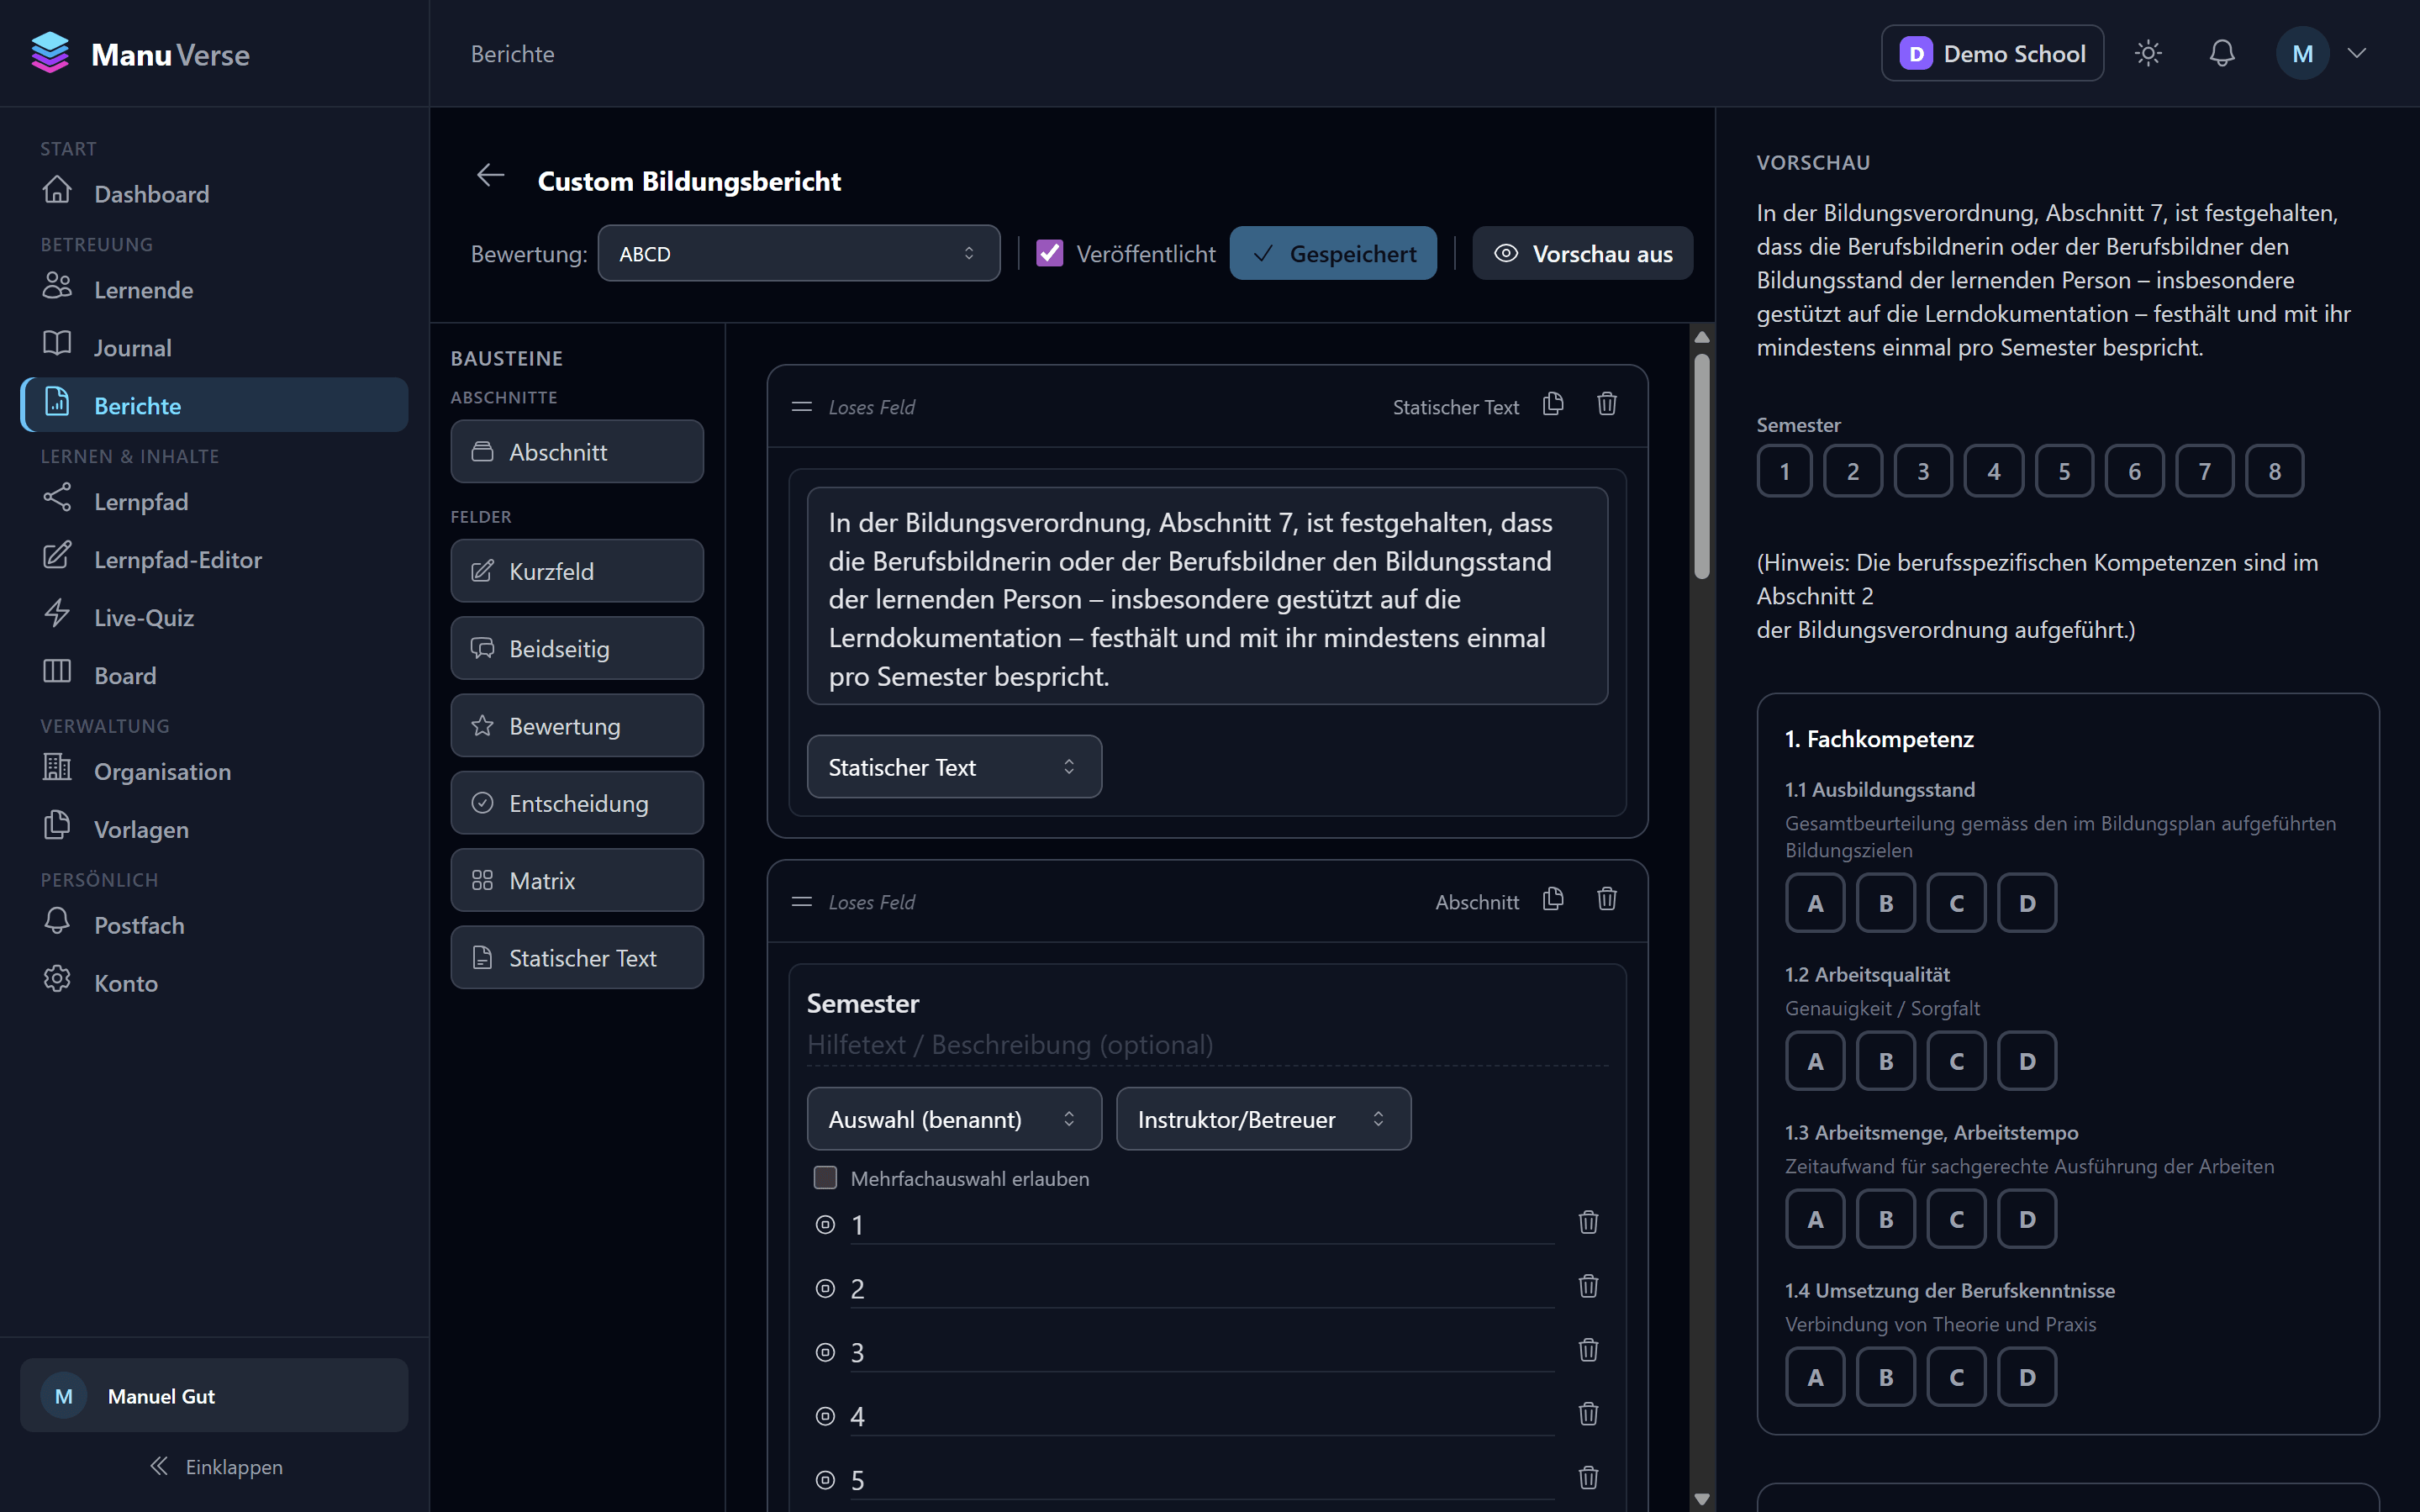Toggle preview off with Vorschau aus
This screenshot has height=1512, width=2420.
(1582, 253)
